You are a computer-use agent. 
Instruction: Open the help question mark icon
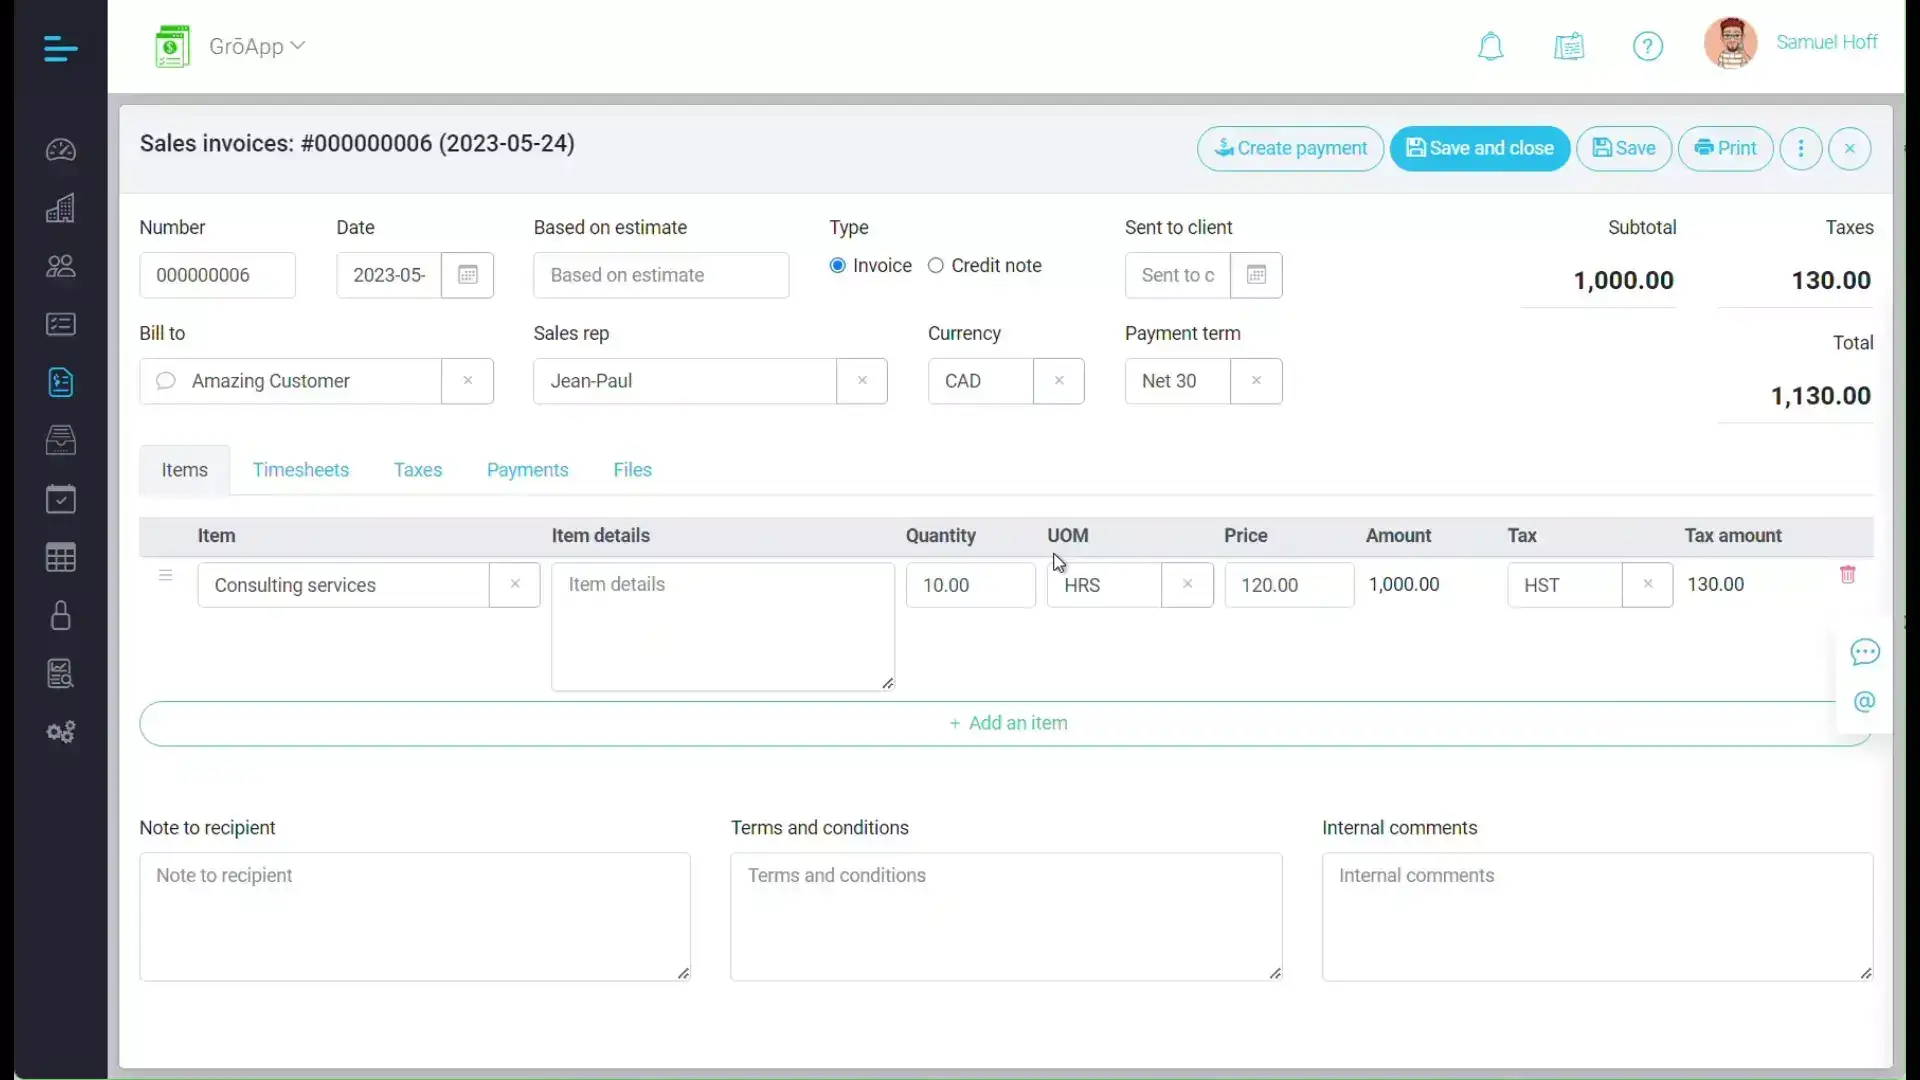coord(1648,46)
